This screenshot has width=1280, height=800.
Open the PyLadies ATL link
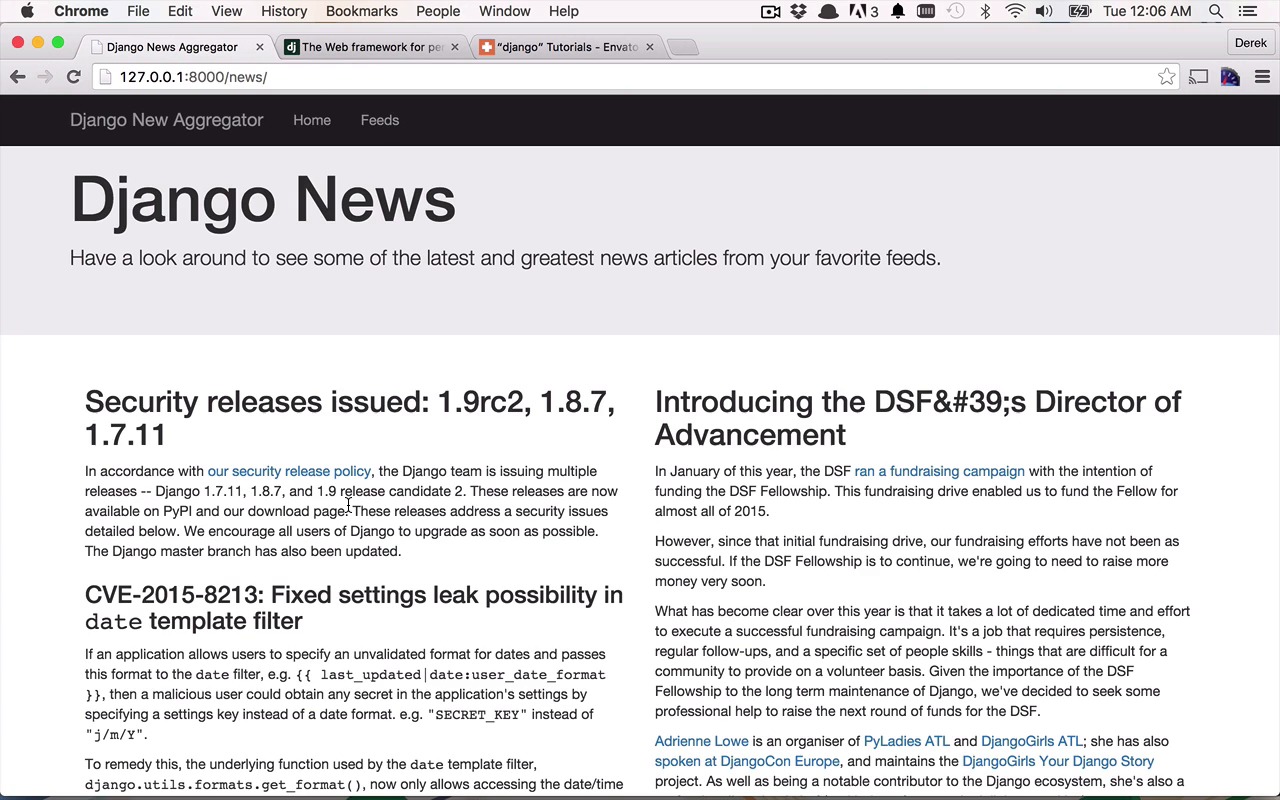(907, 741)
